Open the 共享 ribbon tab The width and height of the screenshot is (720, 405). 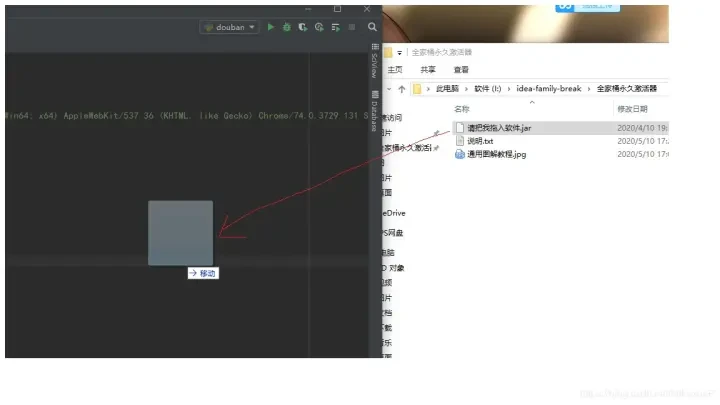(428, 70)
